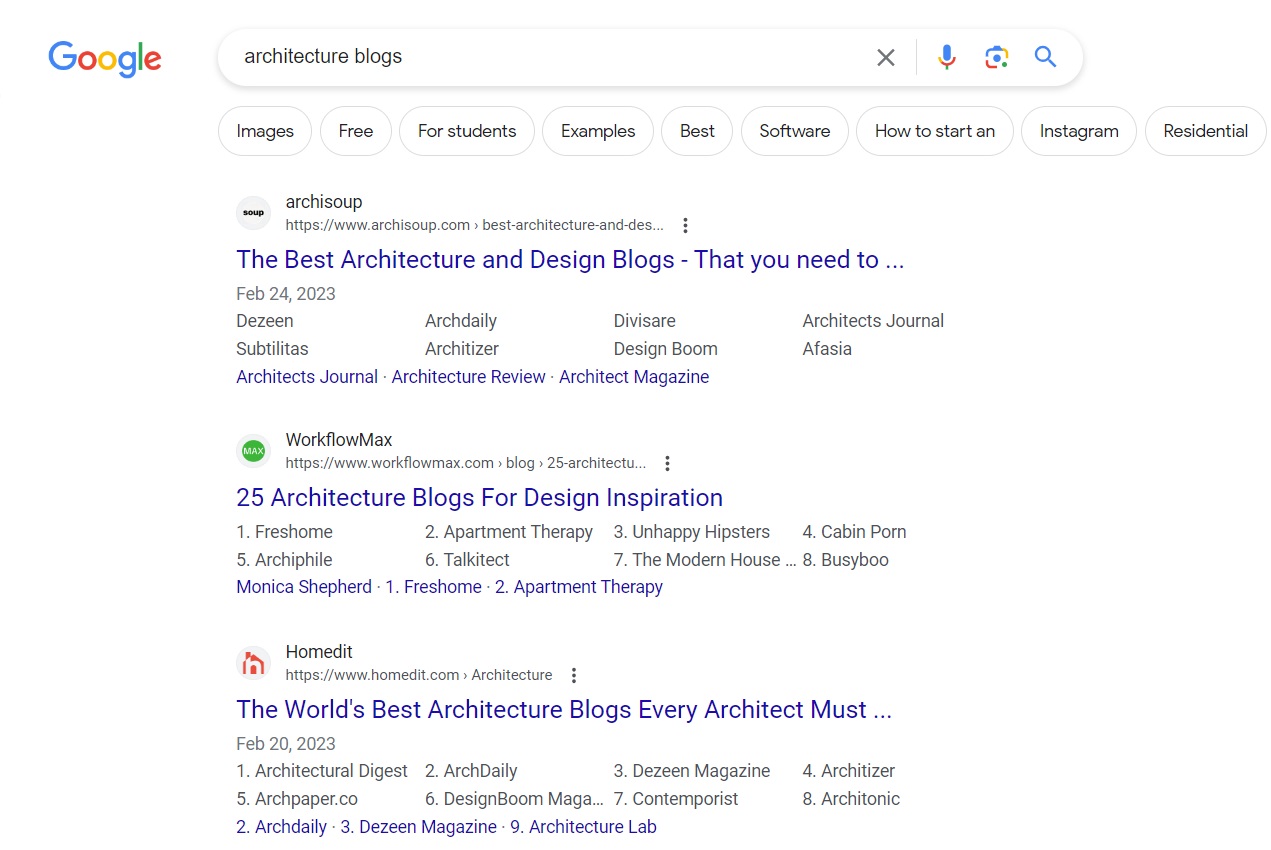This screenshot has height=850, width=1271.
Task: Select the How to start an chip
Action: pos(935,131)
